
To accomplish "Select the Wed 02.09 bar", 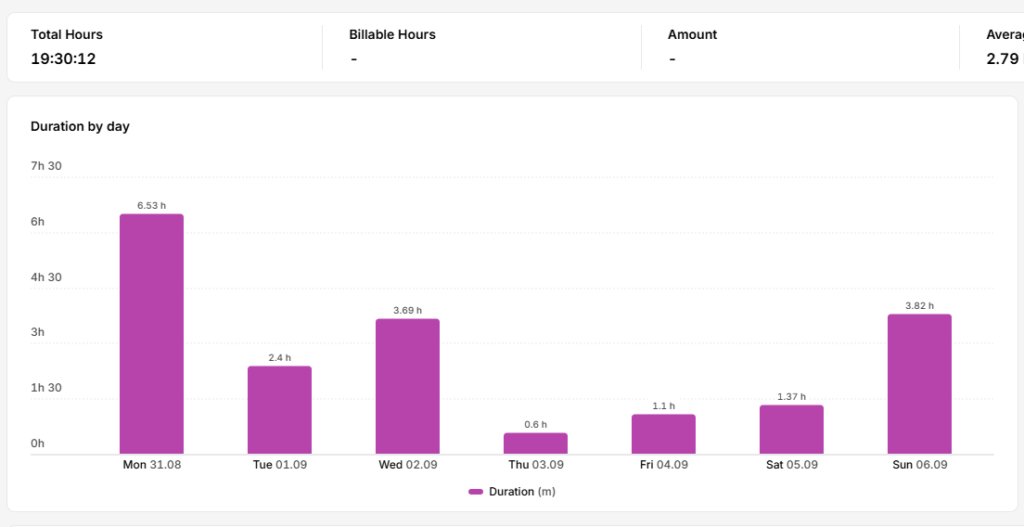I will point(408,386).
